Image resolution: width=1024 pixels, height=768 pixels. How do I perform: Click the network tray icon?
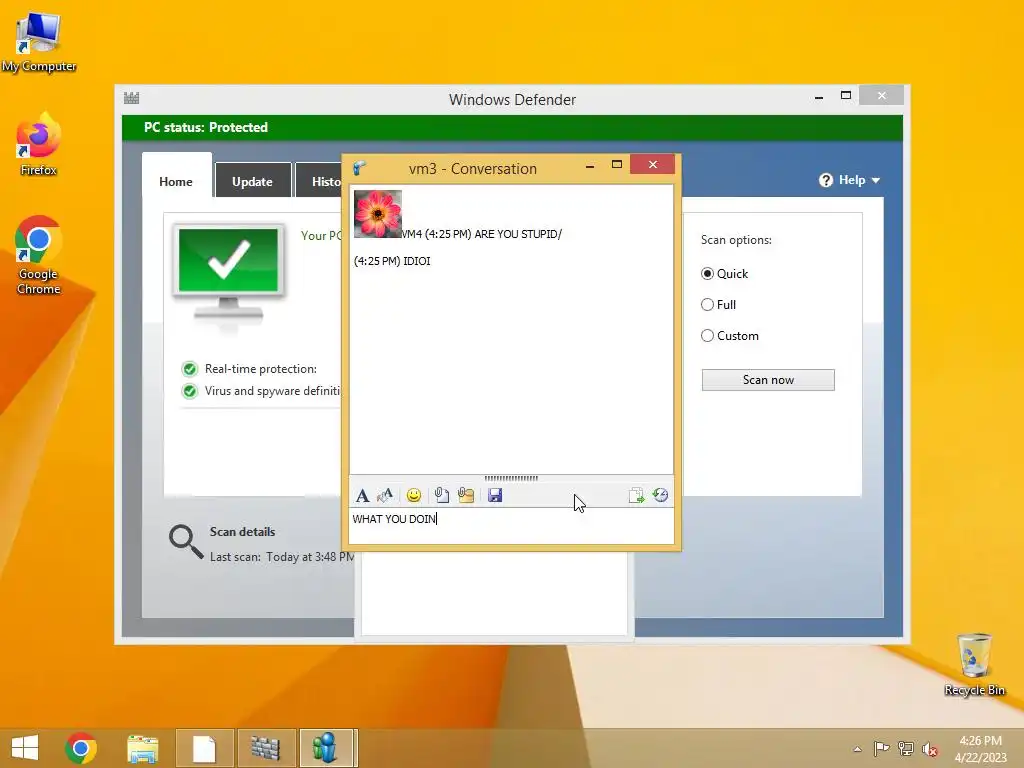tap(906, 748)
